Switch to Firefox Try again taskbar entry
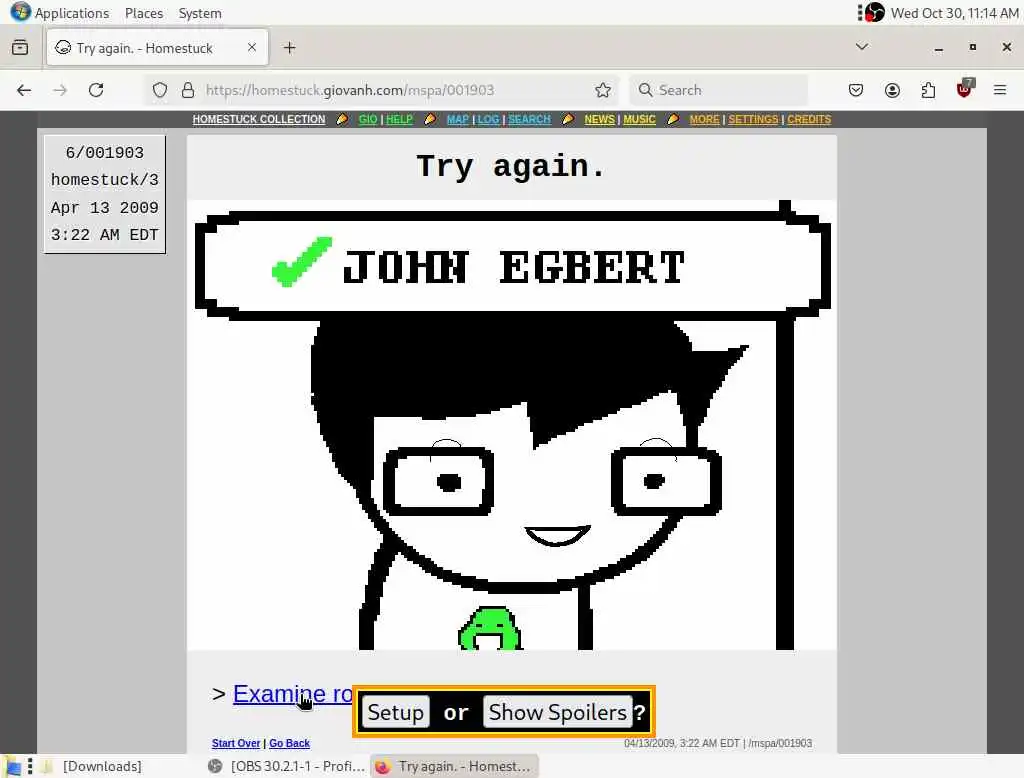 coord(455,766)
